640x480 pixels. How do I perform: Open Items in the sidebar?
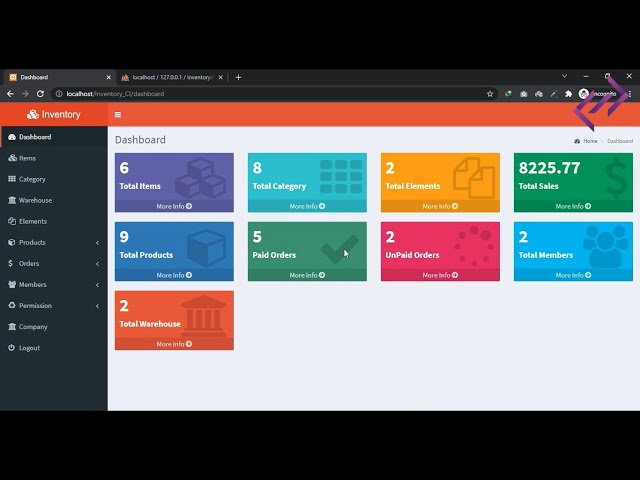pos(53,158)
